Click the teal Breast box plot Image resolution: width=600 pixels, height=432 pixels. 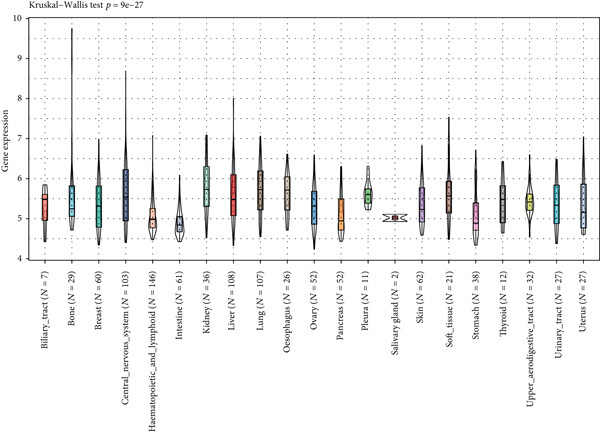point(99,207)
